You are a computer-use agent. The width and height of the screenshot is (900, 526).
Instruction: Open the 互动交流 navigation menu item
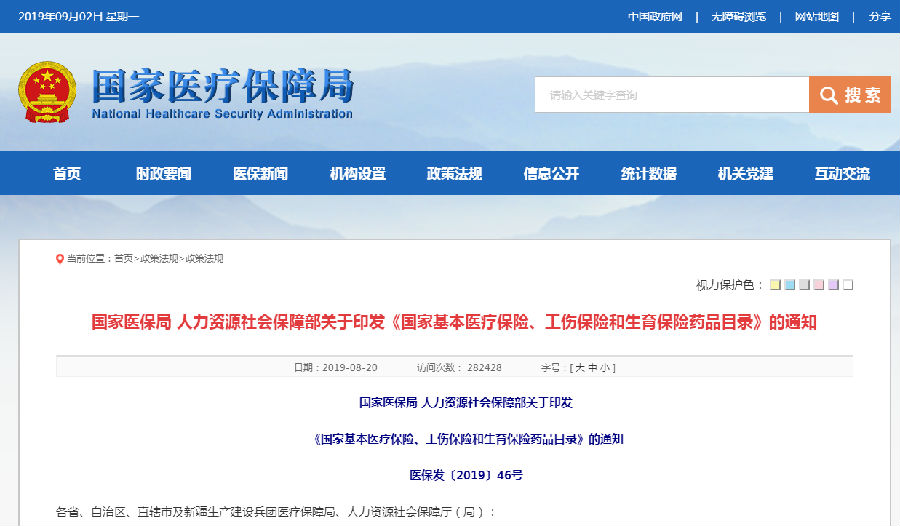[843, 173]
